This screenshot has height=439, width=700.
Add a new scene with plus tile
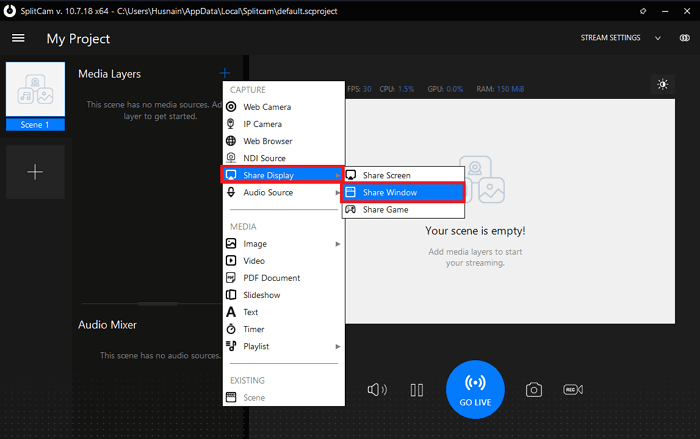tap(35, 172)
